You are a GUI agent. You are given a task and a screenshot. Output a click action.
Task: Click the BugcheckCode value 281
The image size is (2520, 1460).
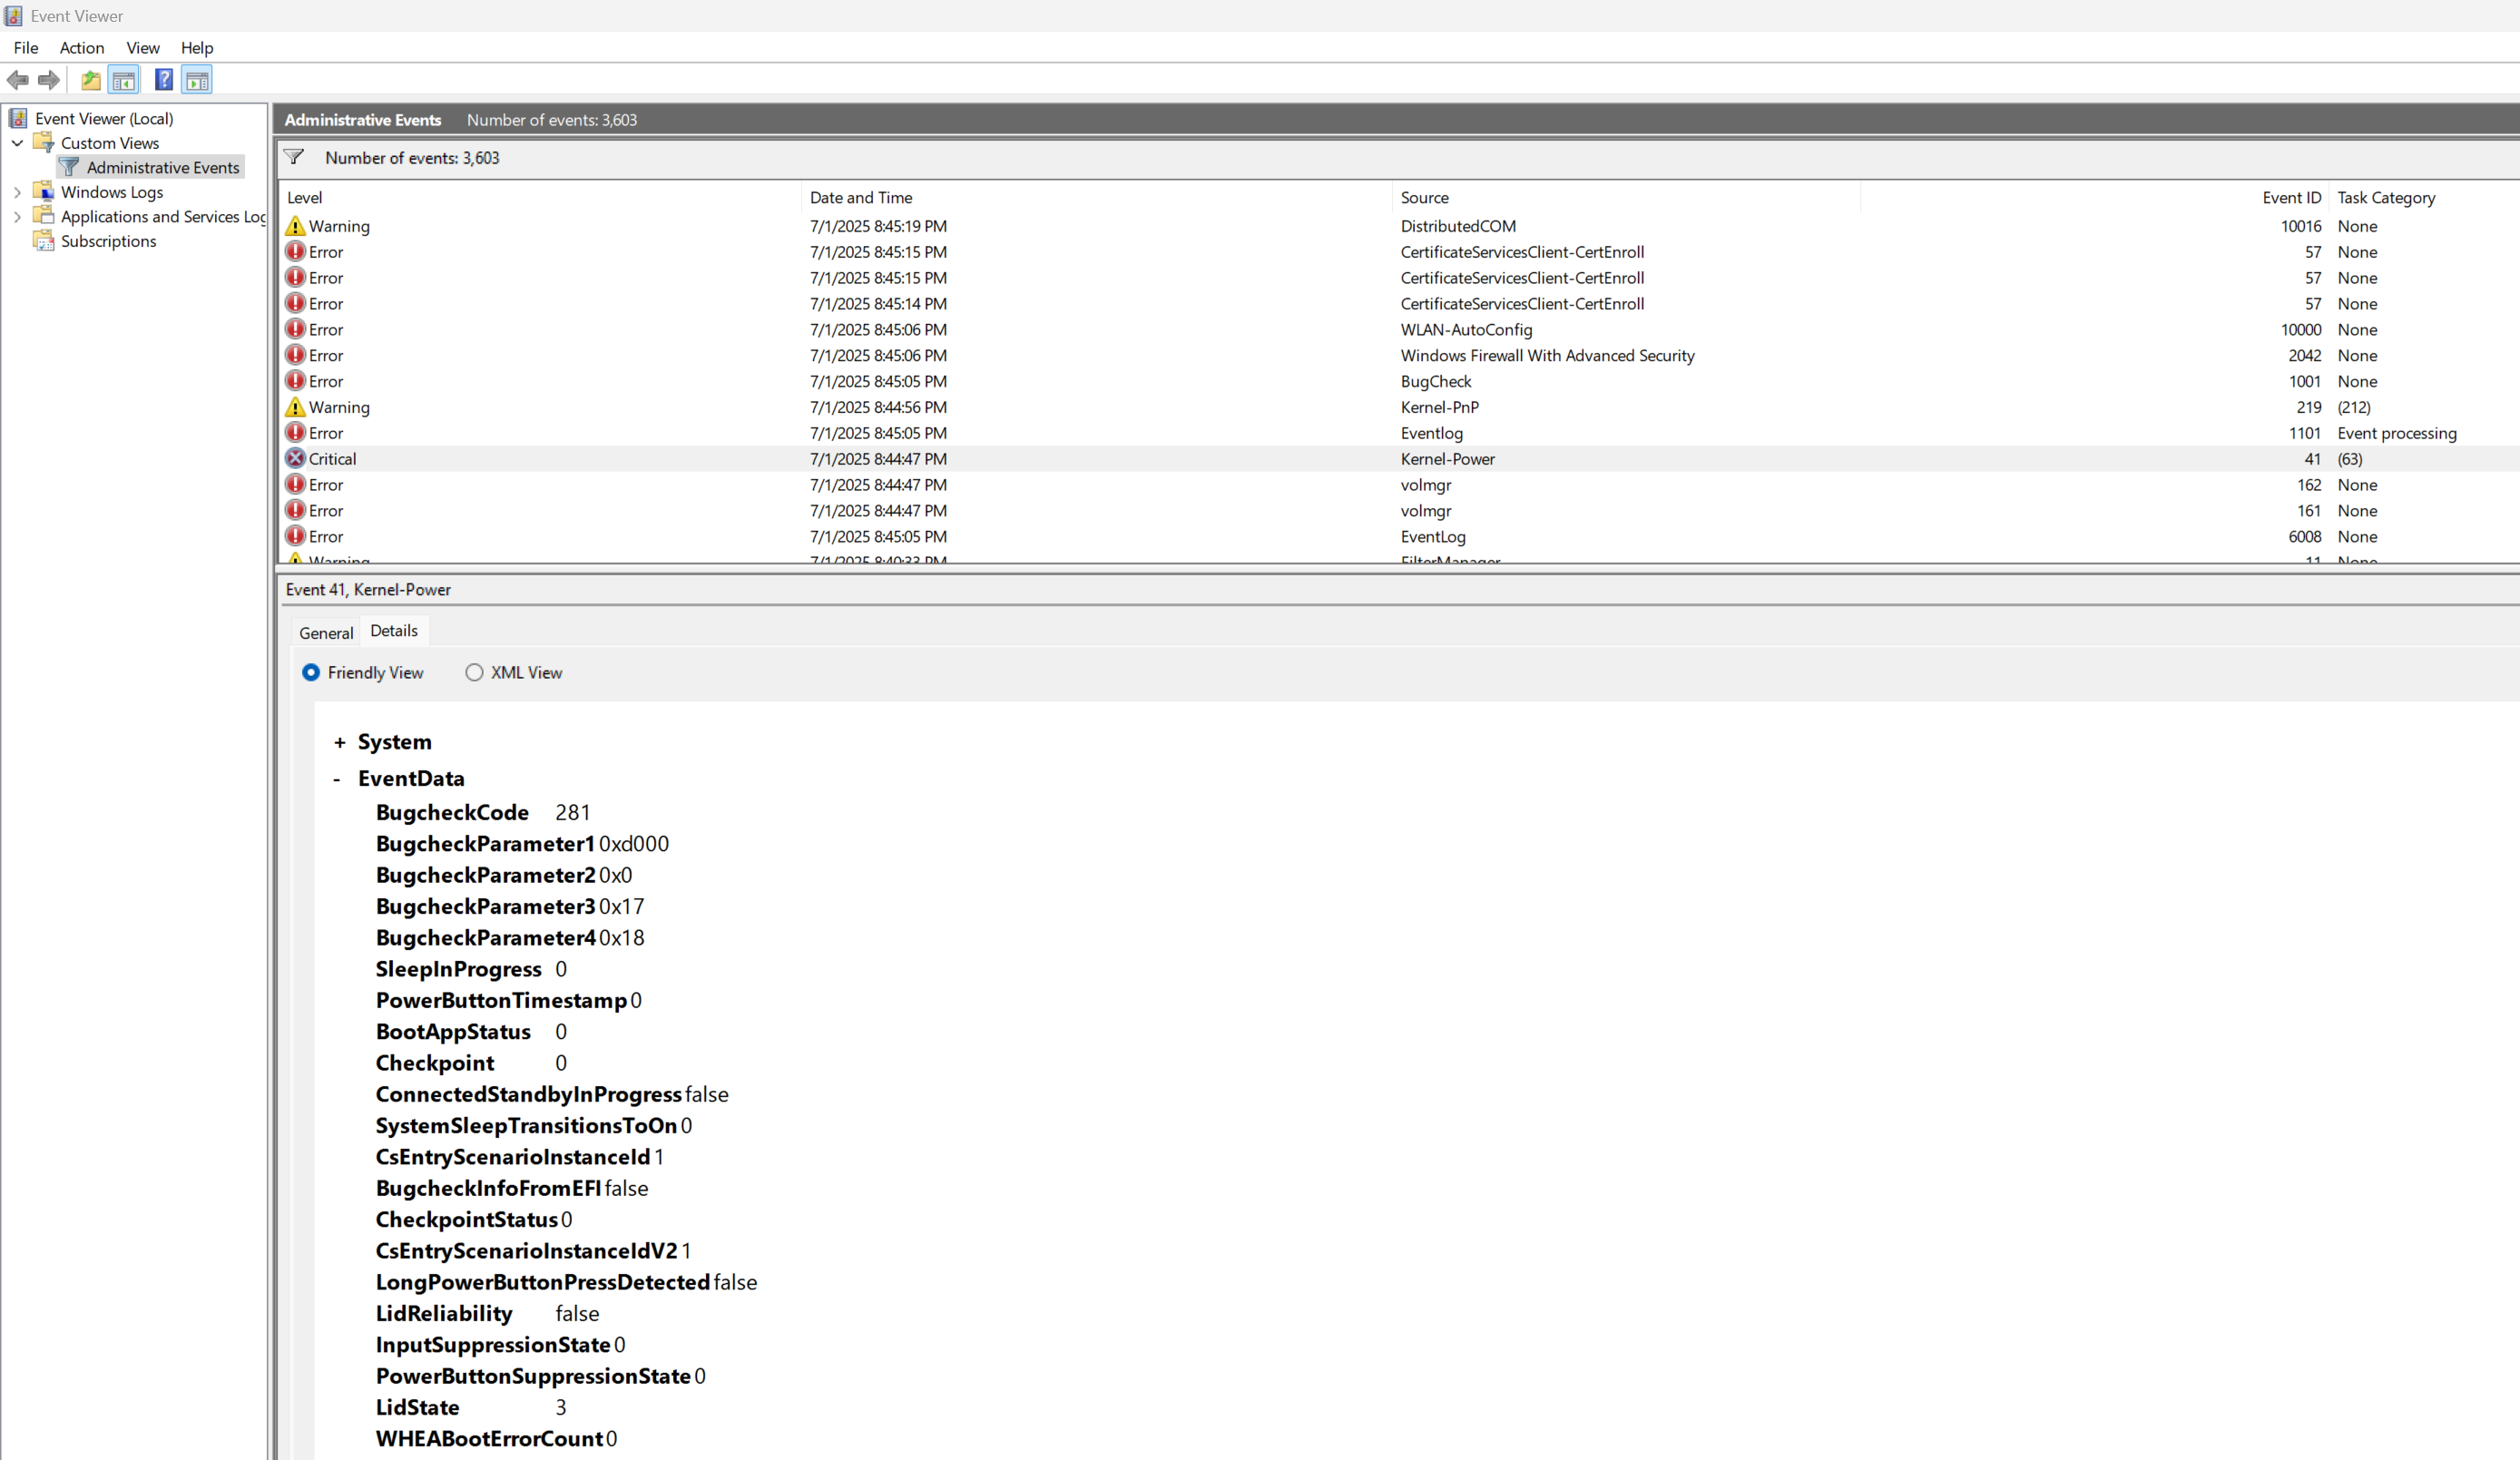[x=573, y=812]
